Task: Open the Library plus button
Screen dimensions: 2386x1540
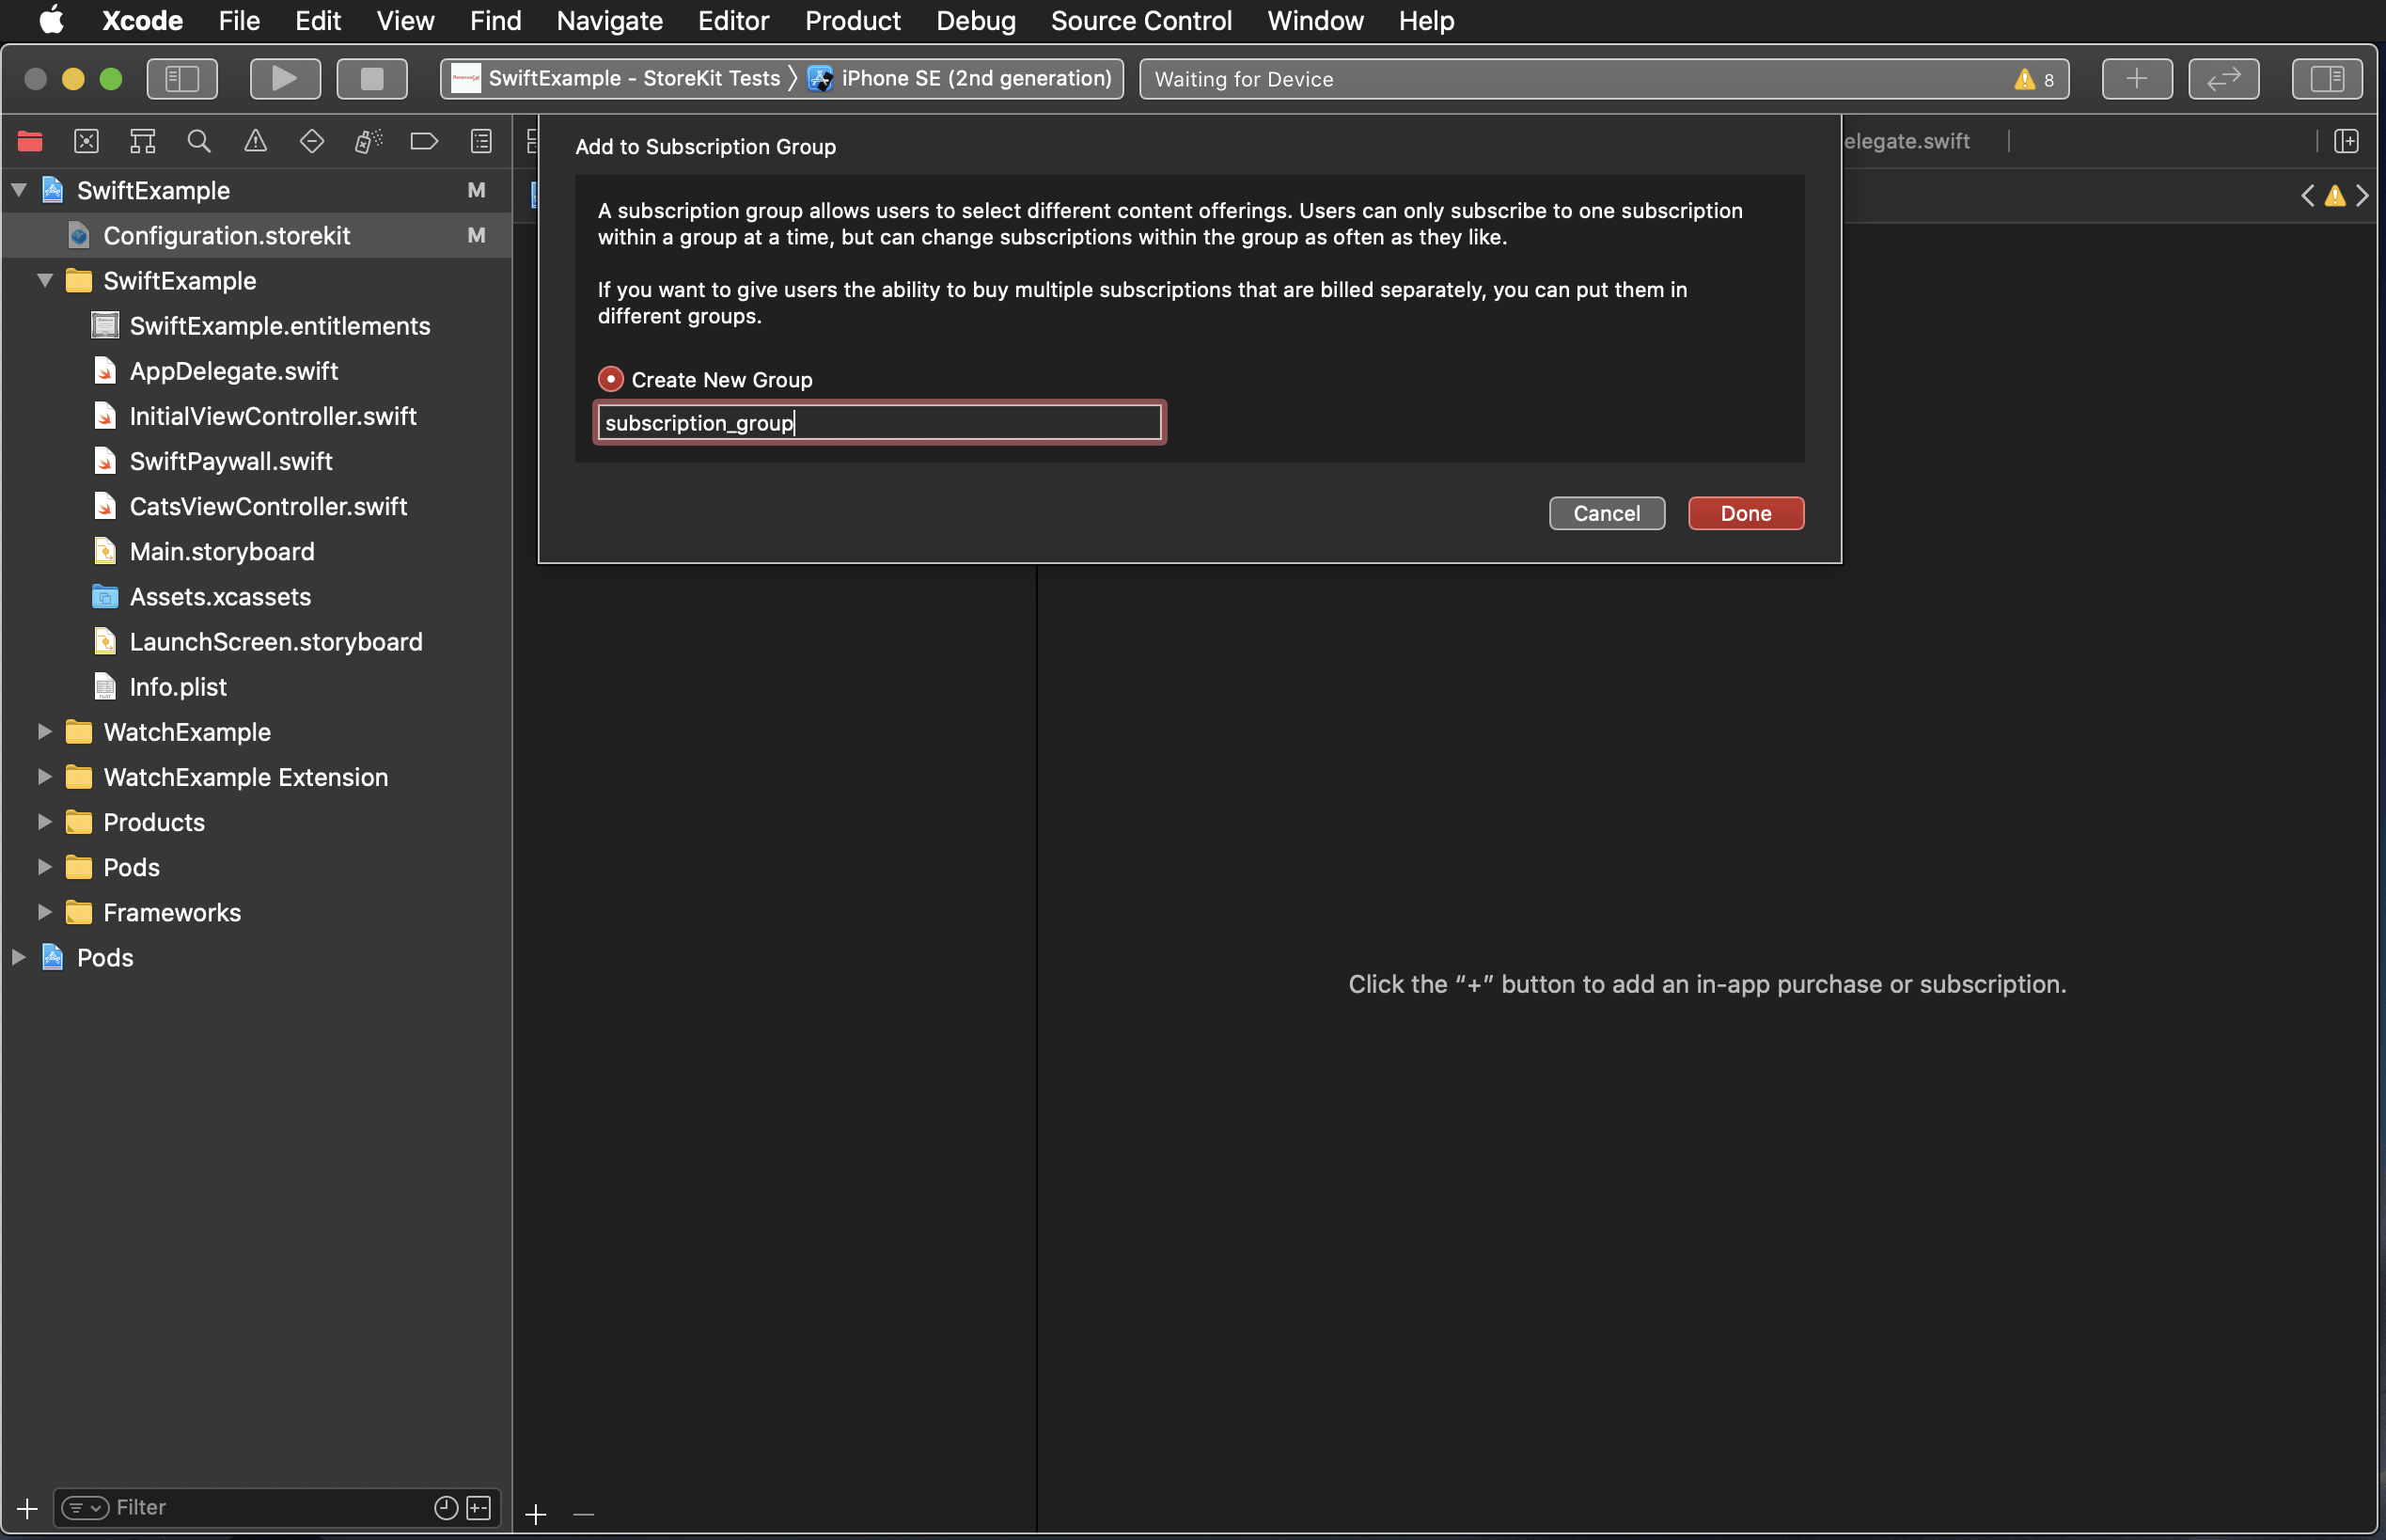Action: coord(2136,79)
